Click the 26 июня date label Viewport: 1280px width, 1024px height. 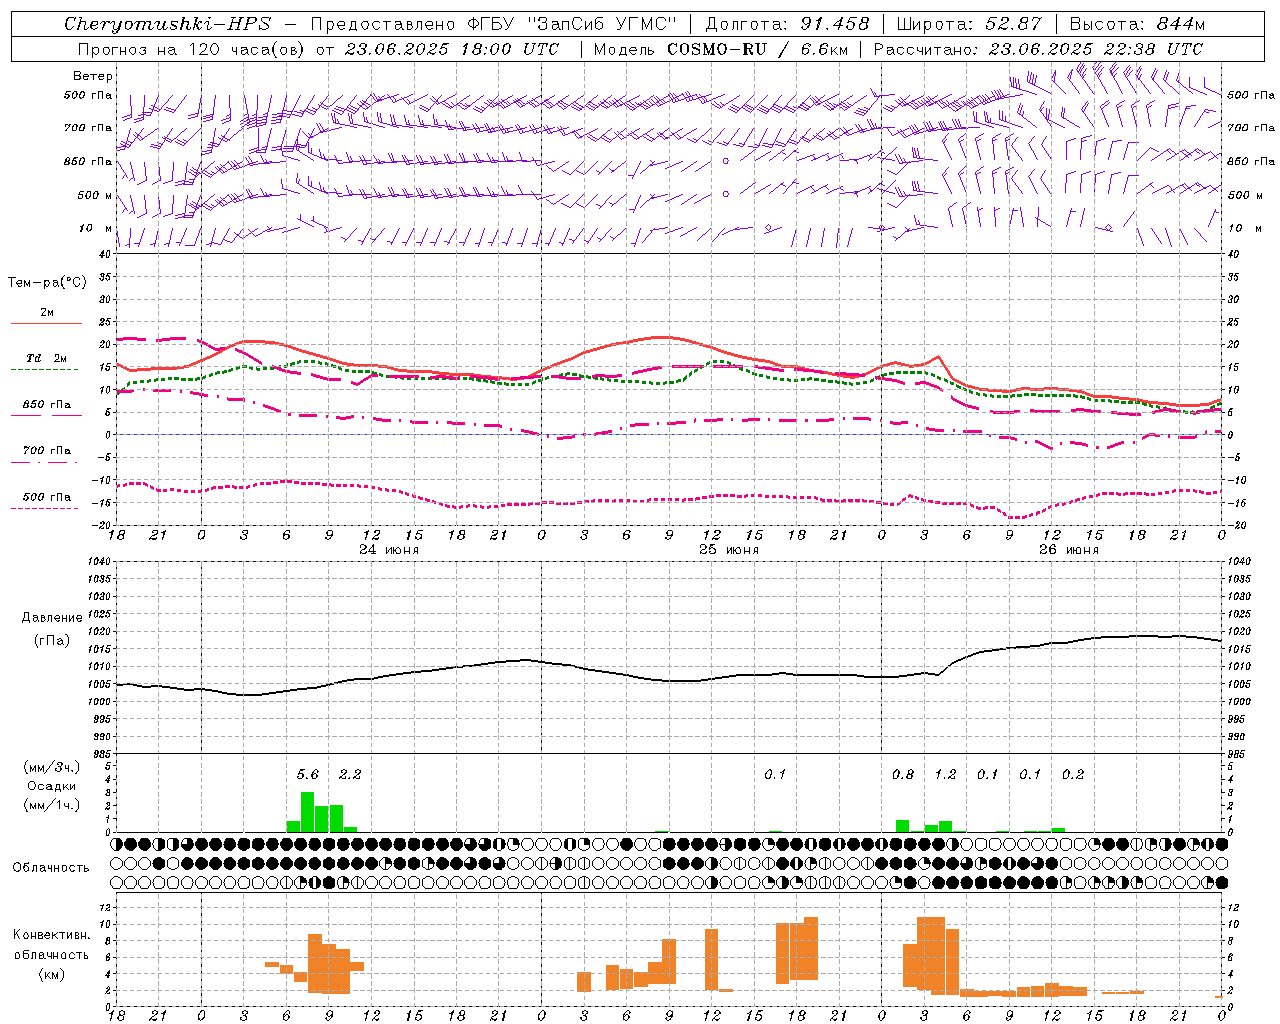[x=1068, y=550]
